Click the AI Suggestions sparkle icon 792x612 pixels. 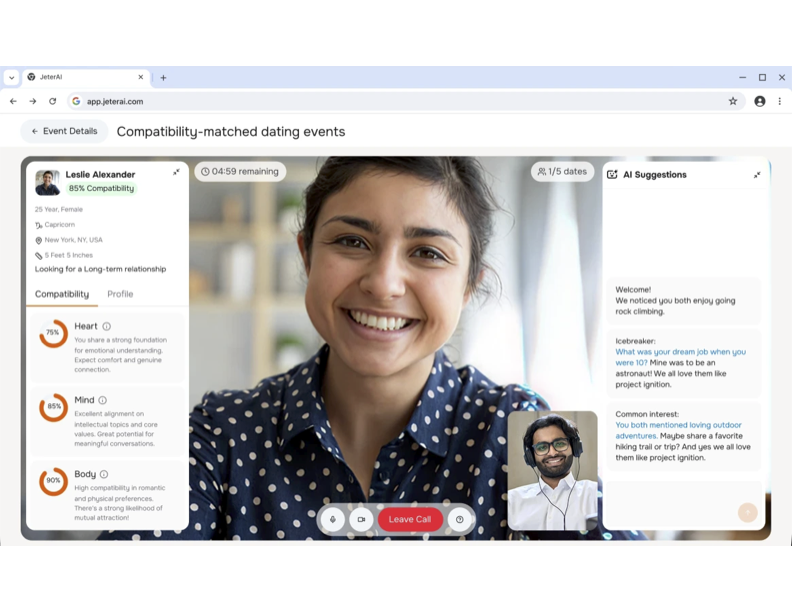click(x=612, y=175)
